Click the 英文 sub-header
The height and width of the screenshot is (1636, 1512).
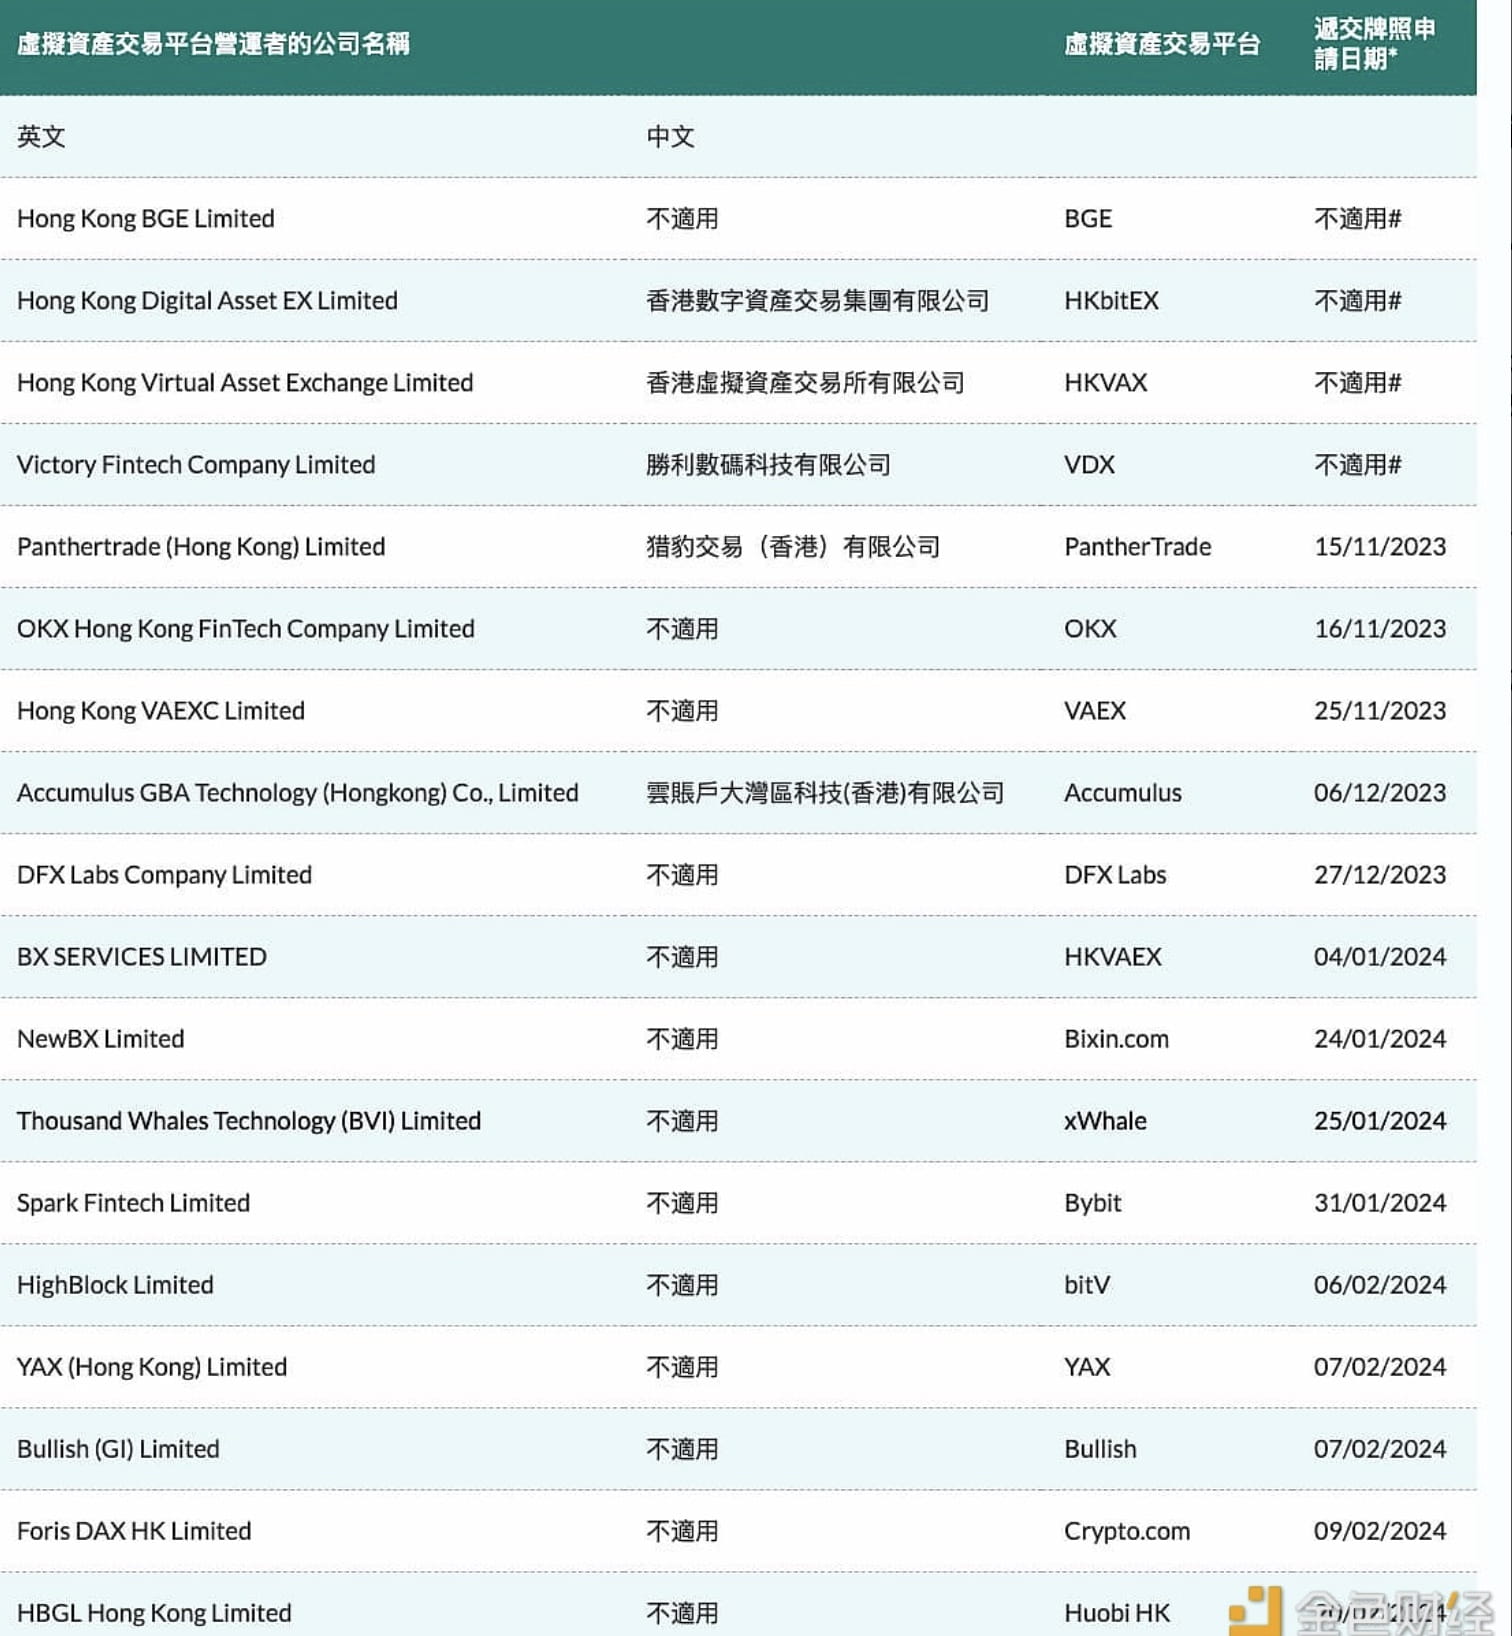click(x=41, y=137)
